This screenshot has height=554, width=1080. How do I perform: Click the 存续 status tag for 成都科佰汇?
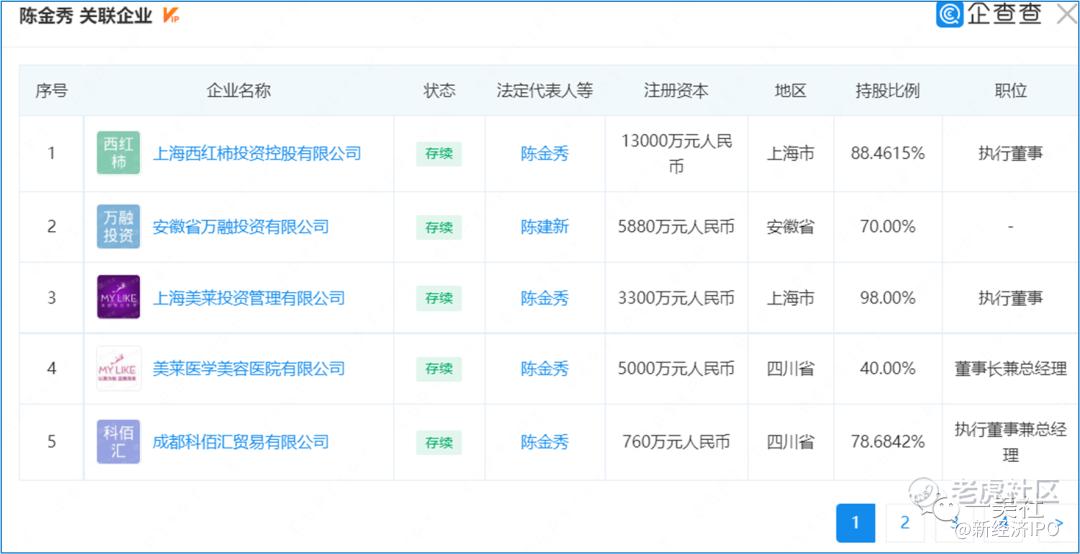pos(439,442)
